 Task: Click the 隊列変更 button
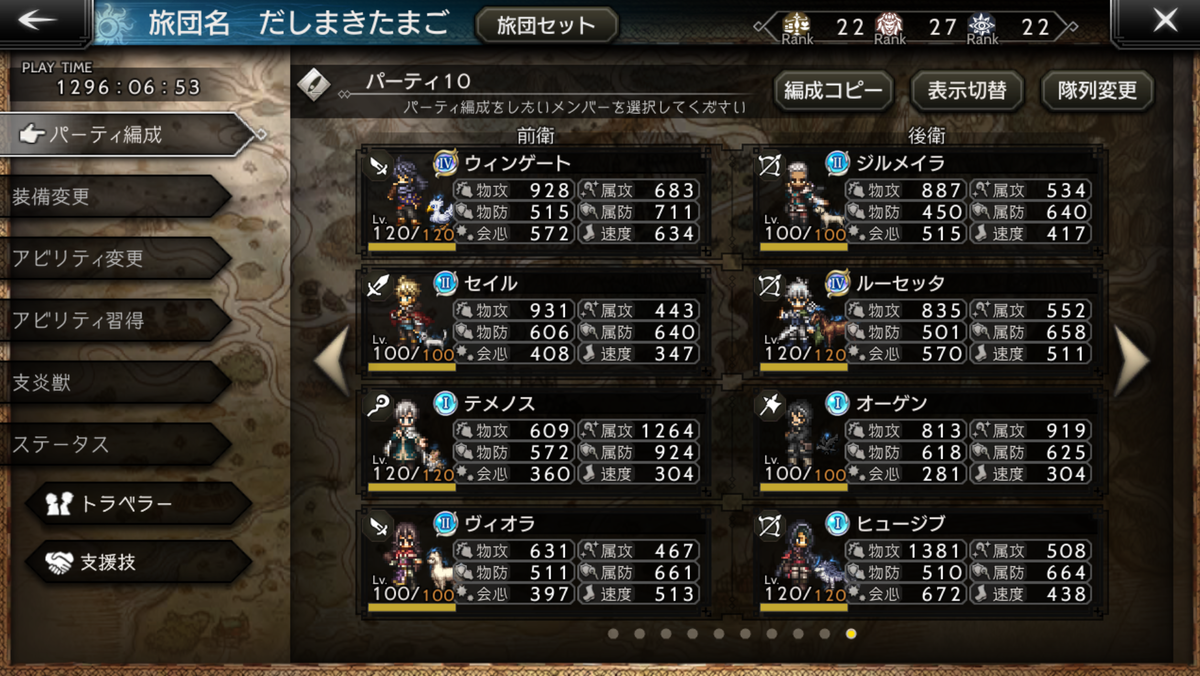tap(1097, 91)
